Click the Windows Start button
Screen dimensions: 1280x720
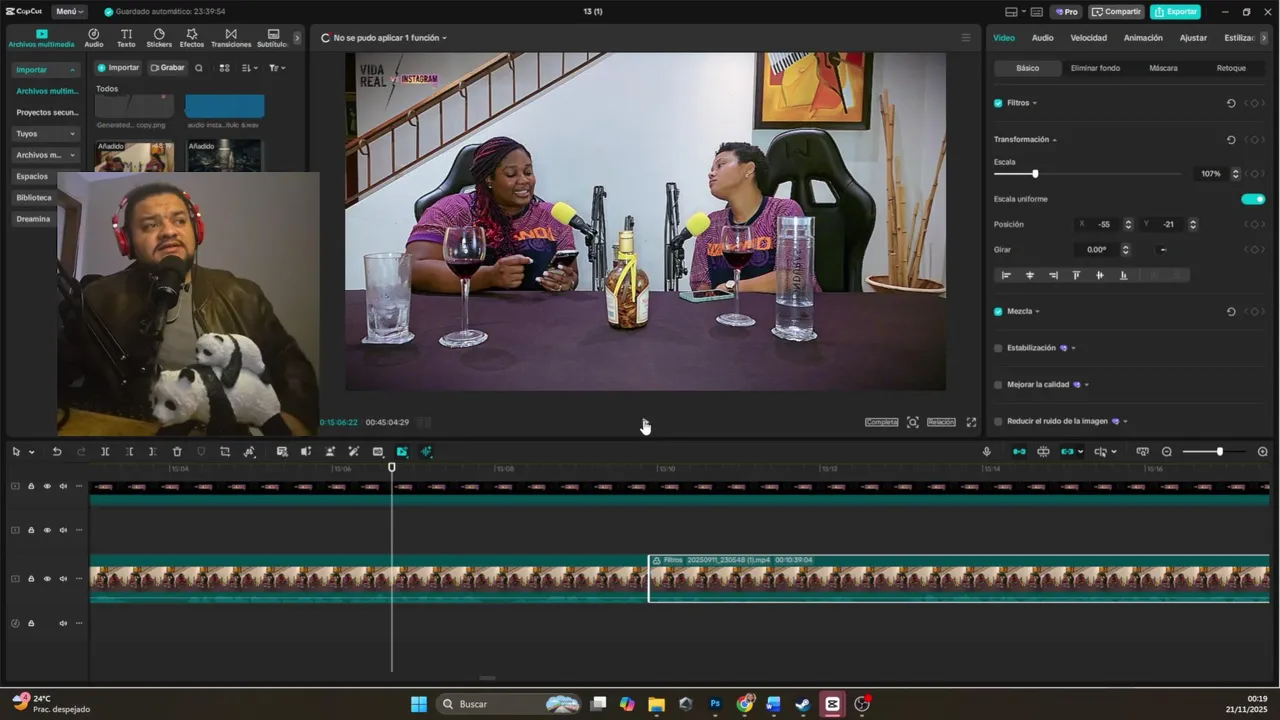419,704
